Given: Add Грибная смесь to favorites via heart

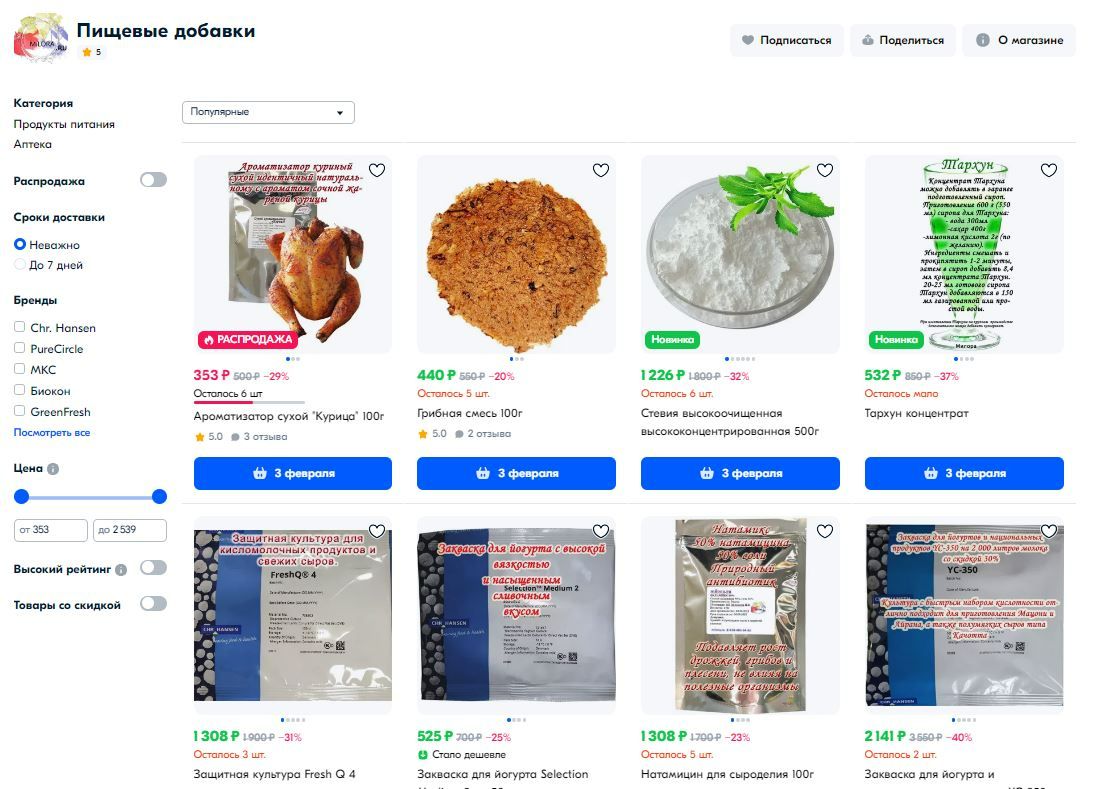Looking at the screenshot, I should [x=601, y=170].
